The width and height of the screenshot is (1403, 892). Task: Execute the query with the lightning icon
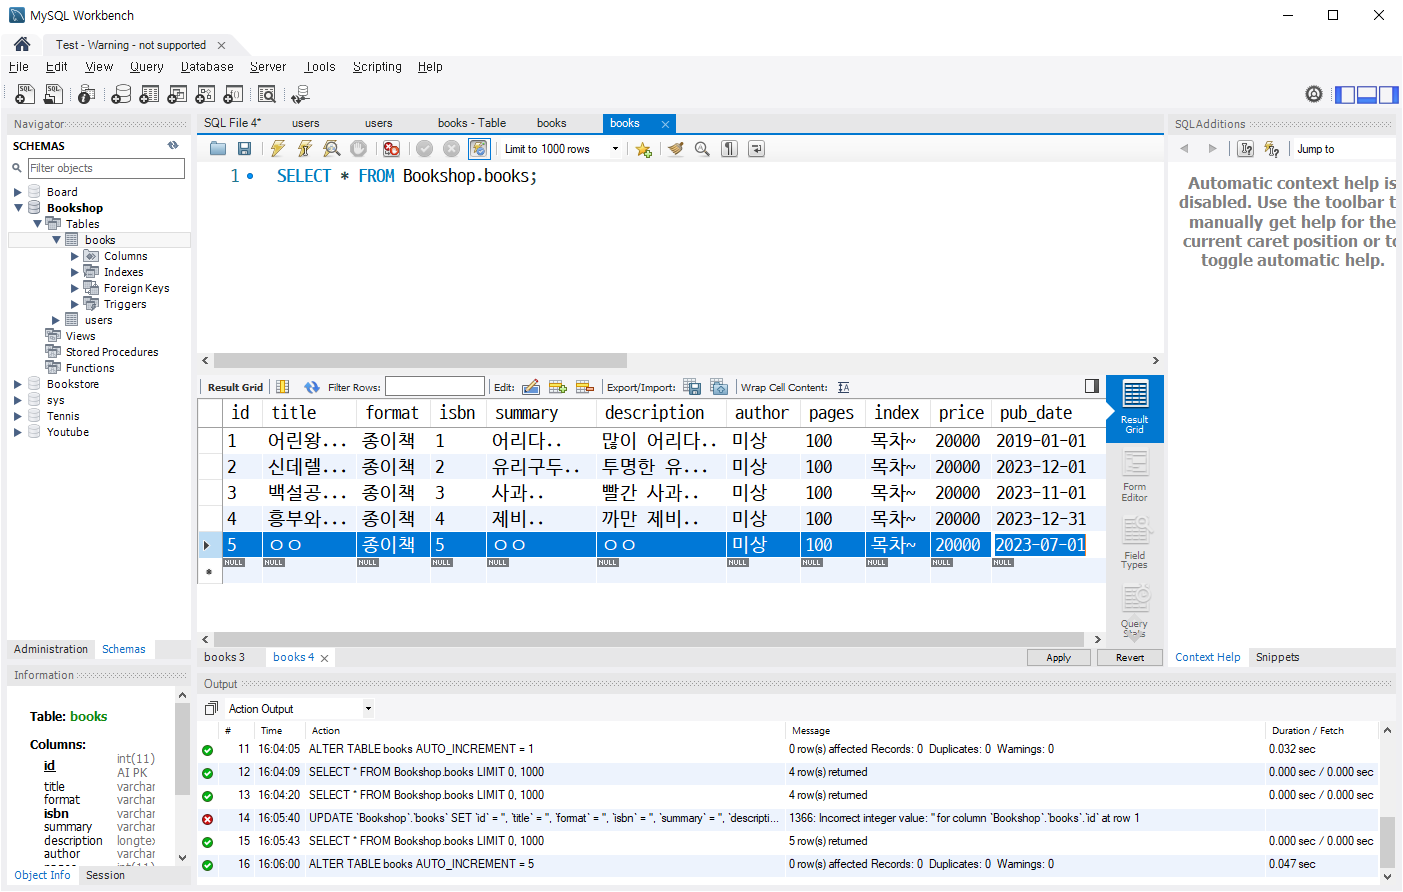(x=278, y=149)
